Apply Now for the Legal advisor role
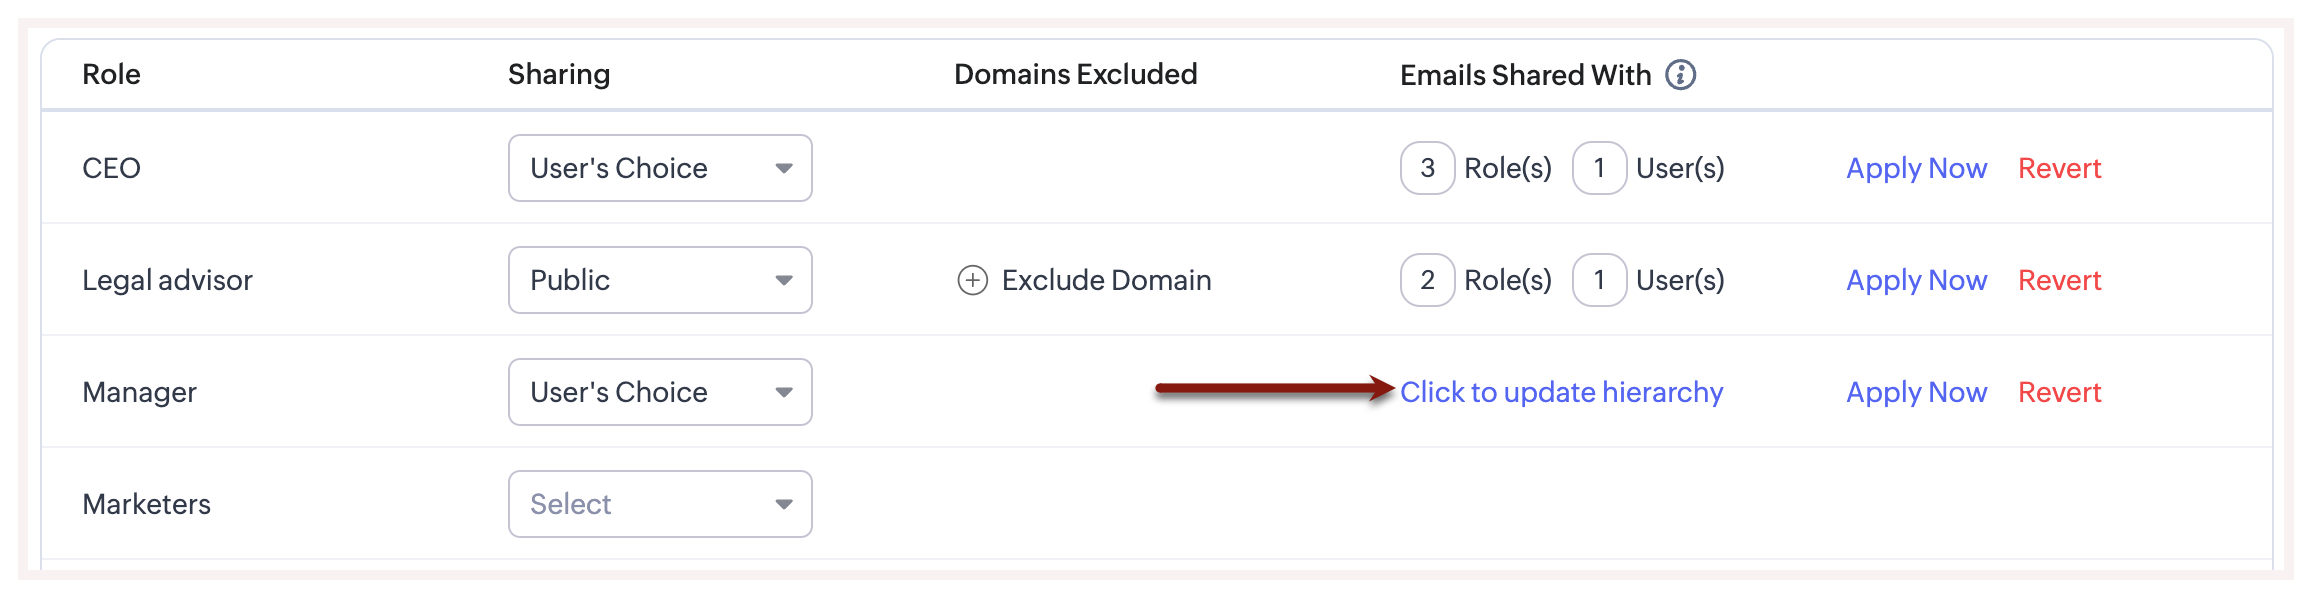 [1916, 280]
